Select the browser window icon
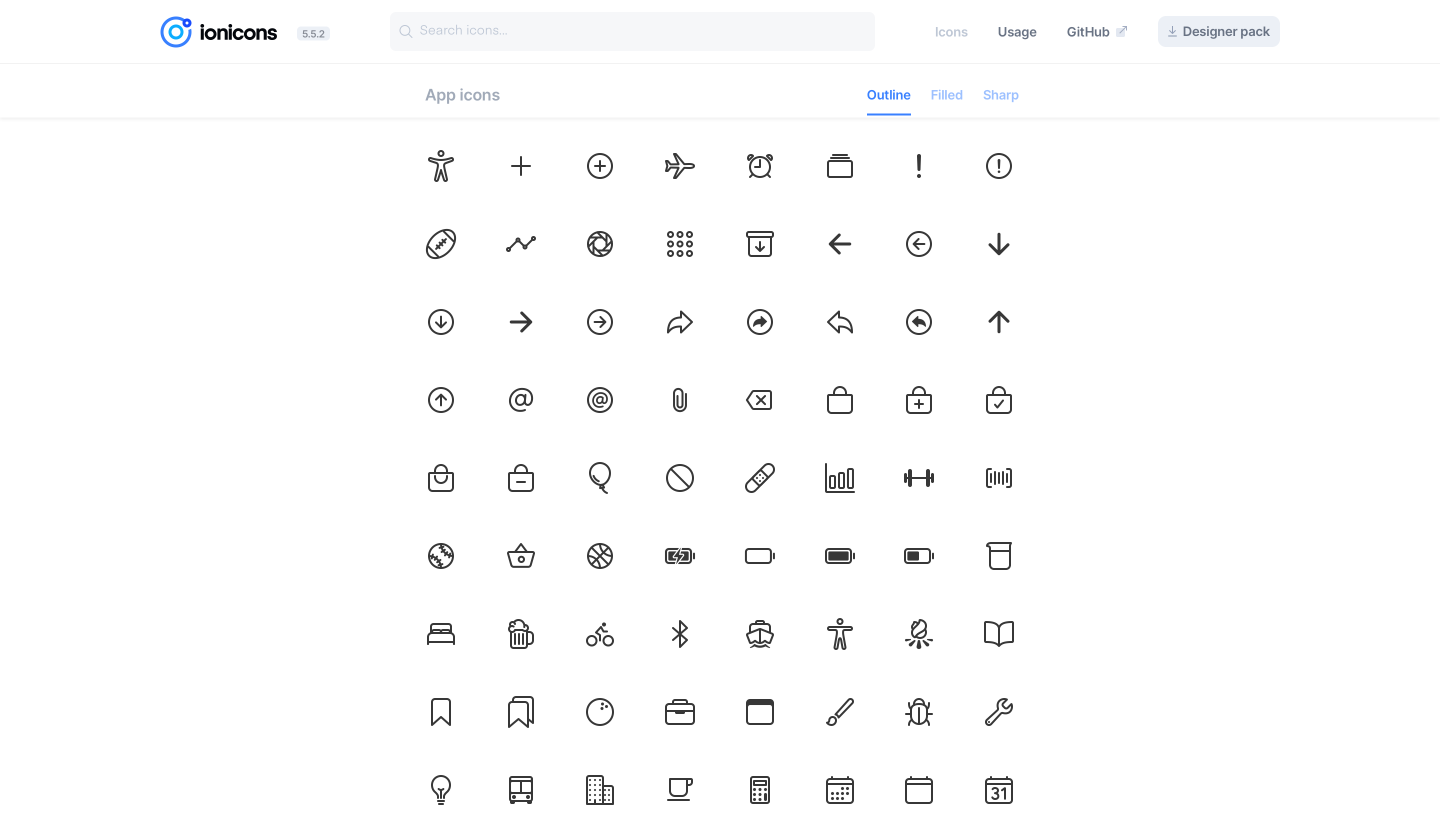 click(x=760, y=712)
